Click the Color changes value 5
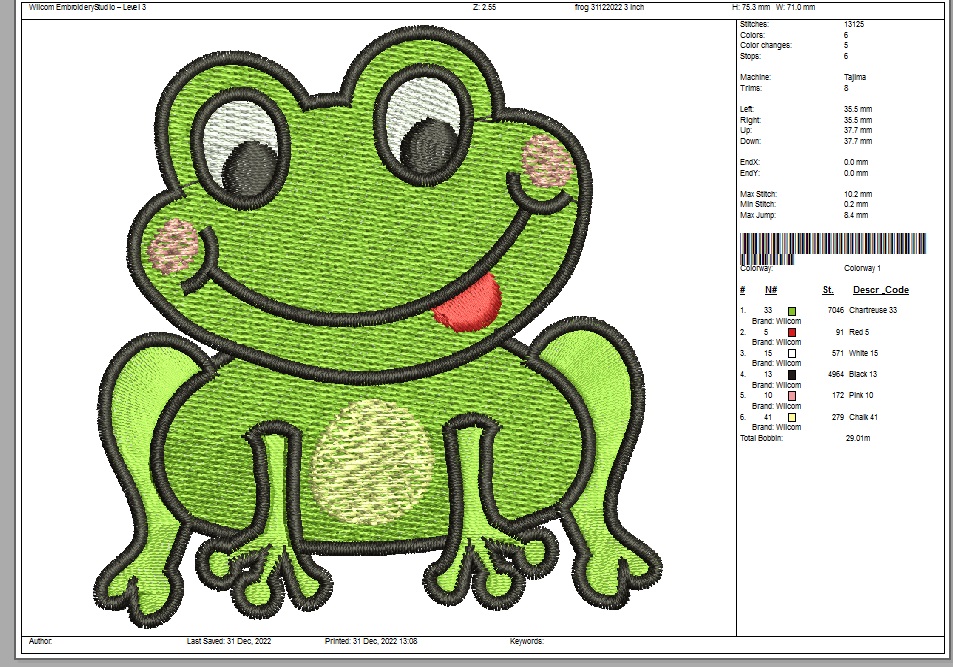The image size is (953, 667). [x=846, y=45]
